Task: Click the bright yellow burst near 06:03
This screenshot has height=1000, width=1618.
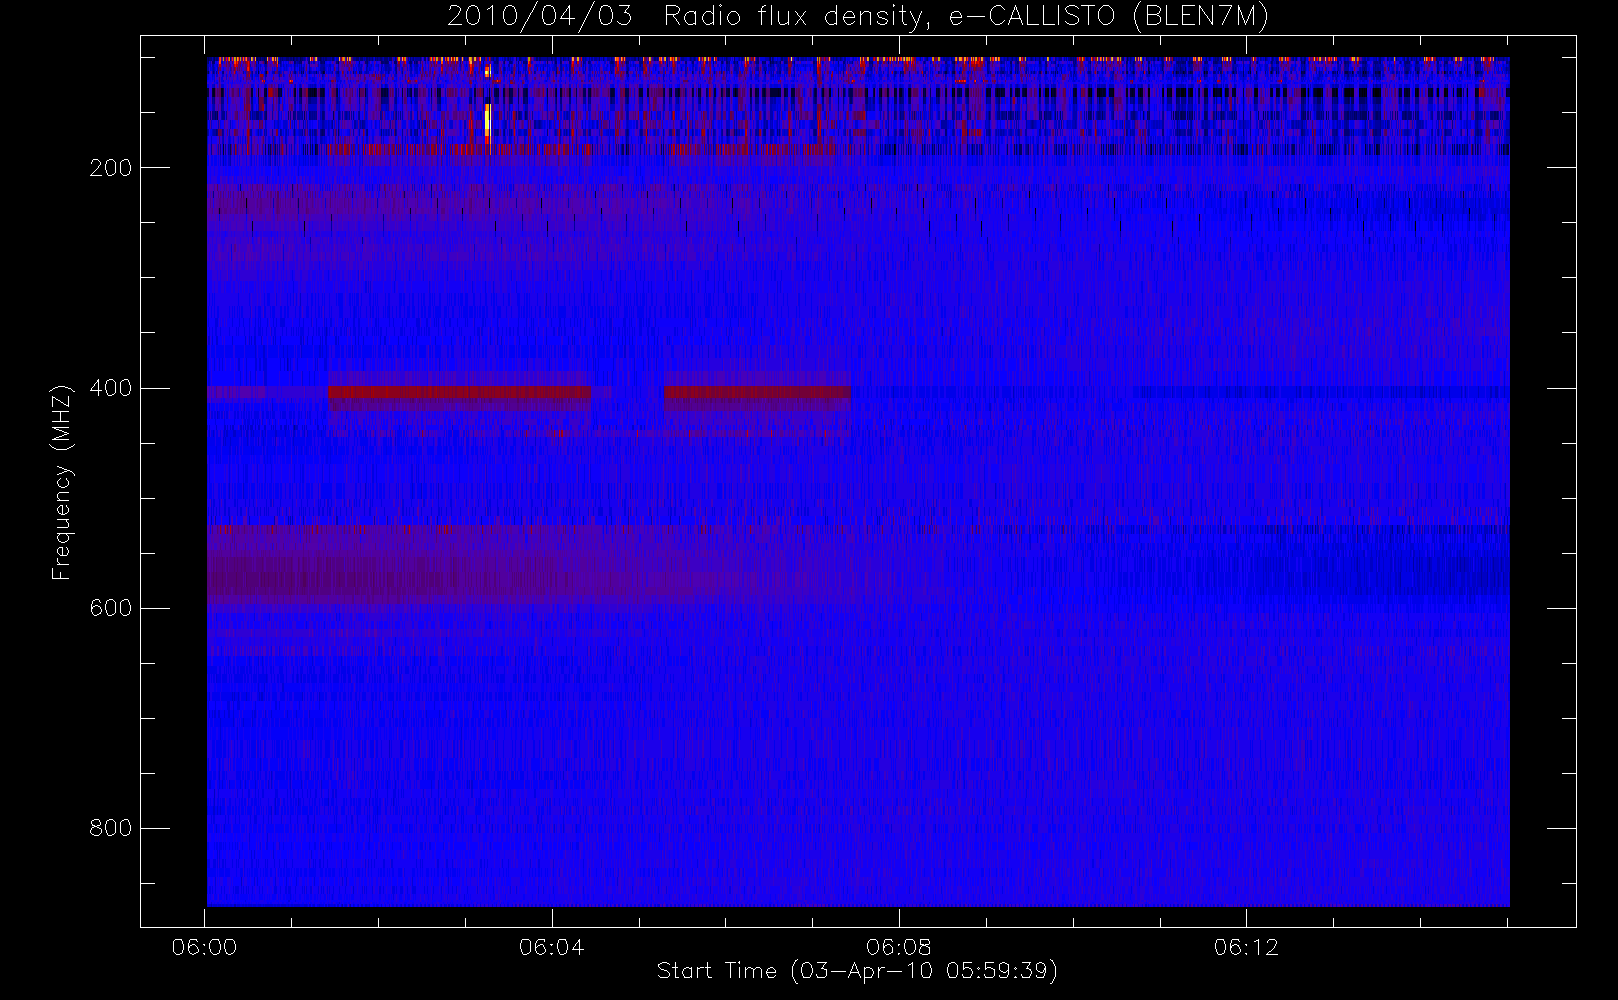Action: click(x=488, y=119)
